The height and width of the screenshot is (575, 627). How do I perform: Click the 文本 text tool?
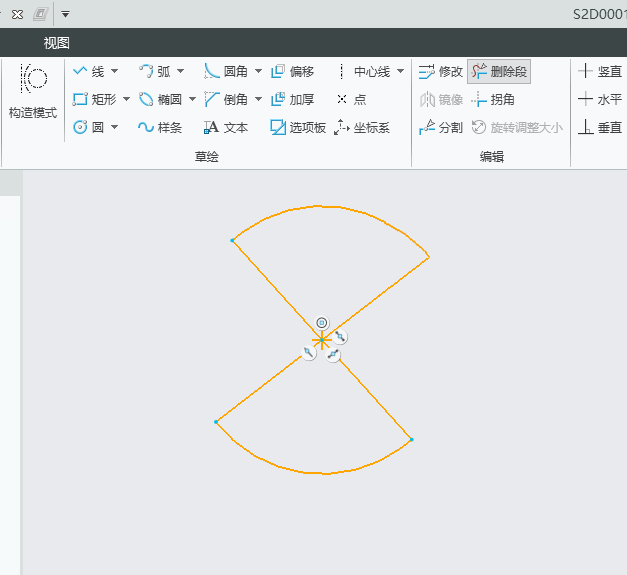point(226,127)
